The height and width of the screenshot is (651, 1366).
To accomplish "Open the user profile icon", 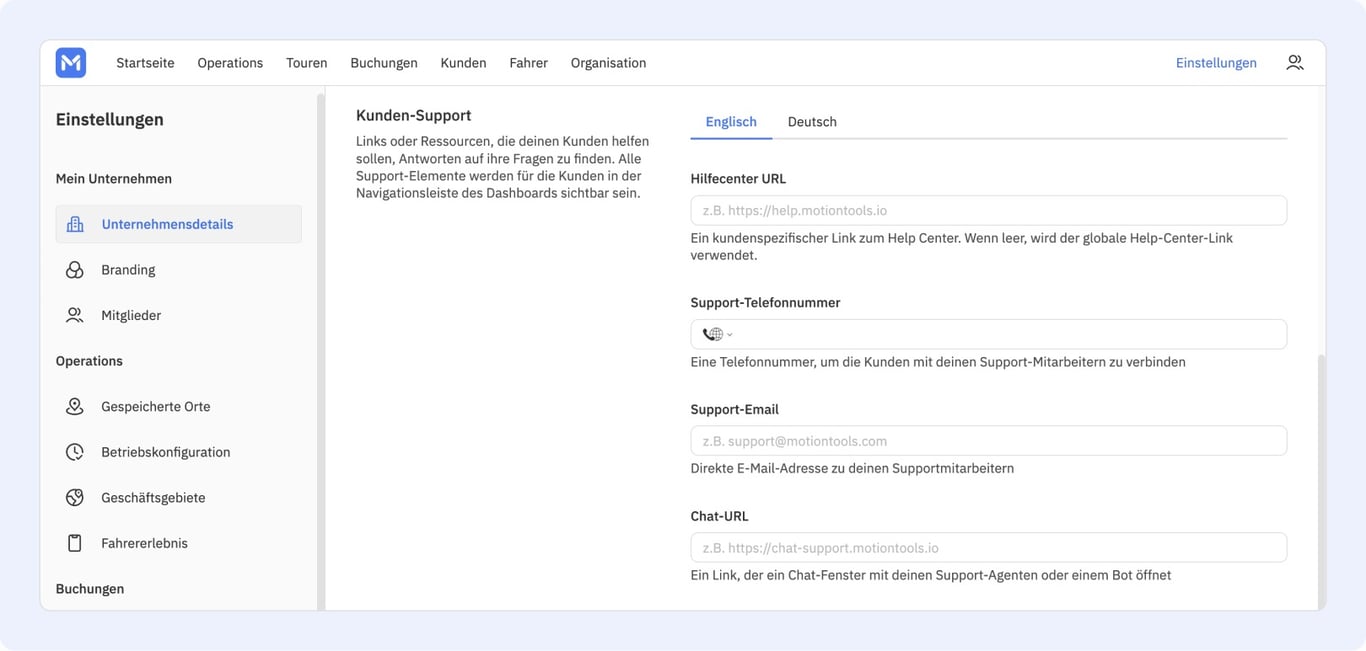I will (1295, 63).
